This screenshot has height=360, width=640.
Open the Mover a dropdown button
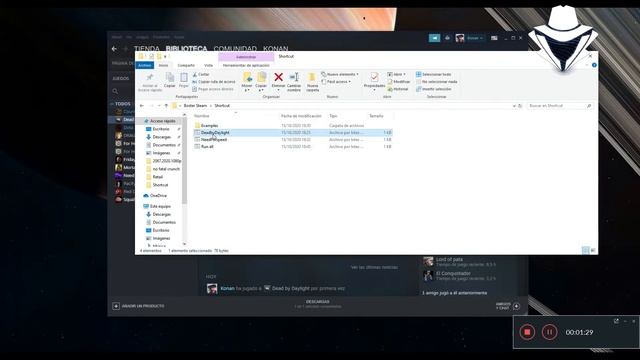pos(247,82)
